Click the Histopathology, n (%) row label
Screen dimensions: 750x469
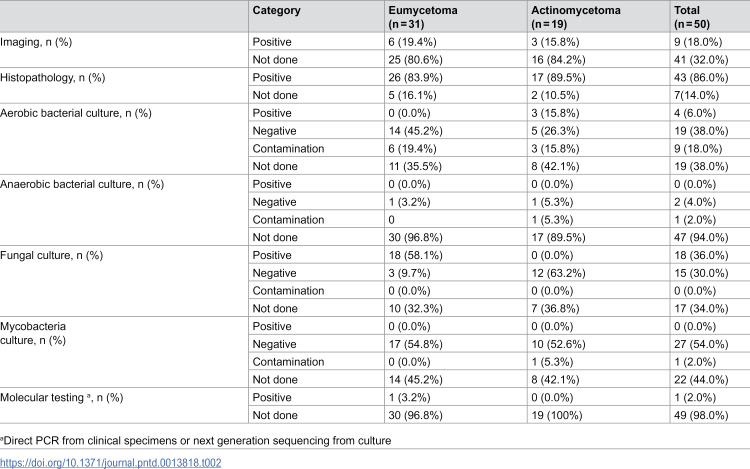point(53,77)
